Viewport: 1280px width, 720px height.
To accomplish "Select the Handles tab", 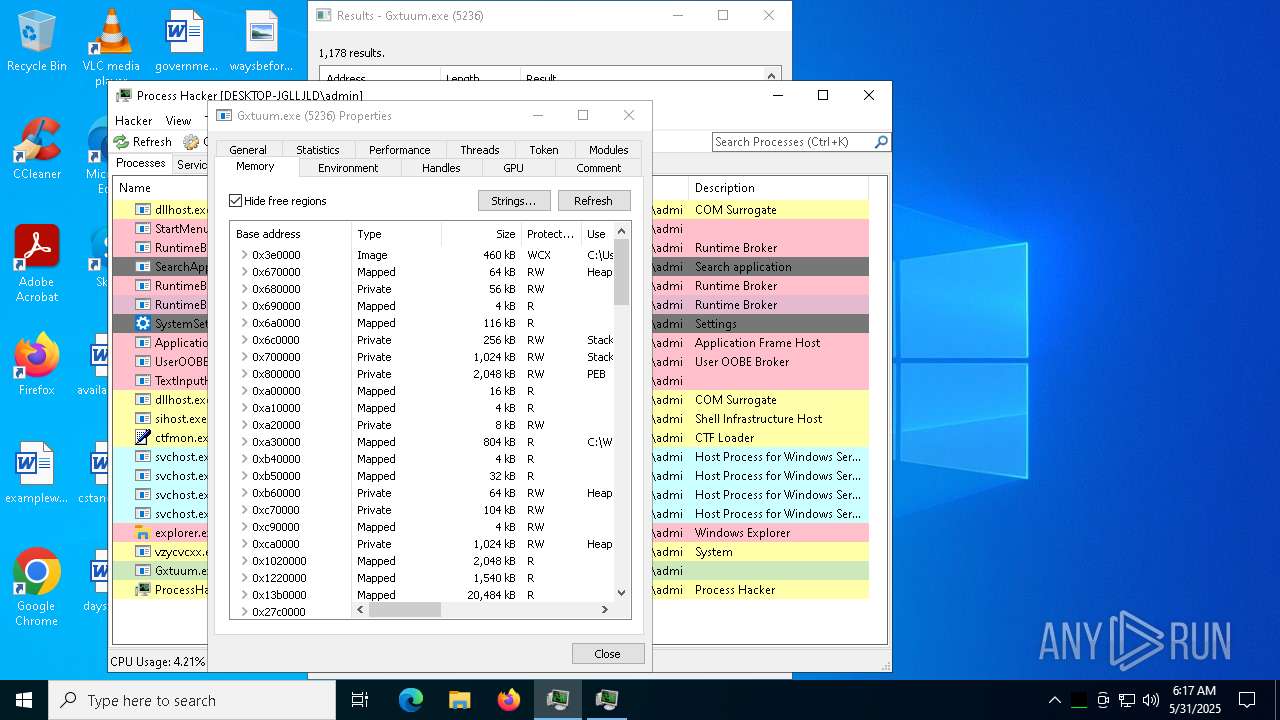I will pyautogui.click(x=441, y=168).
